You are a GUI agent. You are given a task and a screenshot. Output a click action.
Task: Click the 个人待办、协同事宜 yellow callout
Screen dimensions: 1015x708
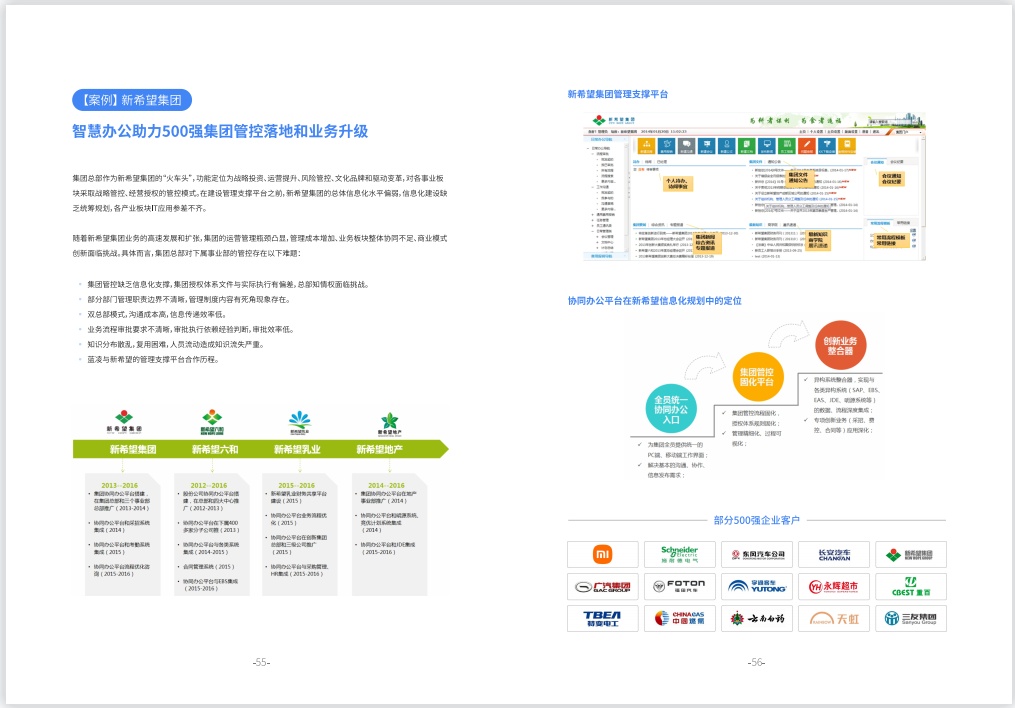pyautogui.click(x=678, y=184)
